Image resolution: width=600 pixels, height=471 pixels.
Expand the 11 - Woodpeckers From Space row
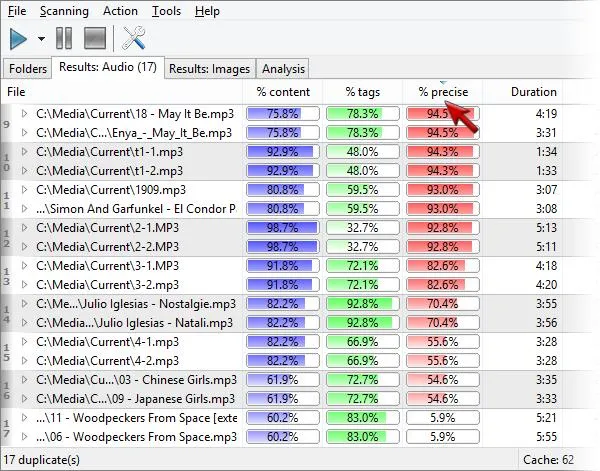click(x=24, y=418)
